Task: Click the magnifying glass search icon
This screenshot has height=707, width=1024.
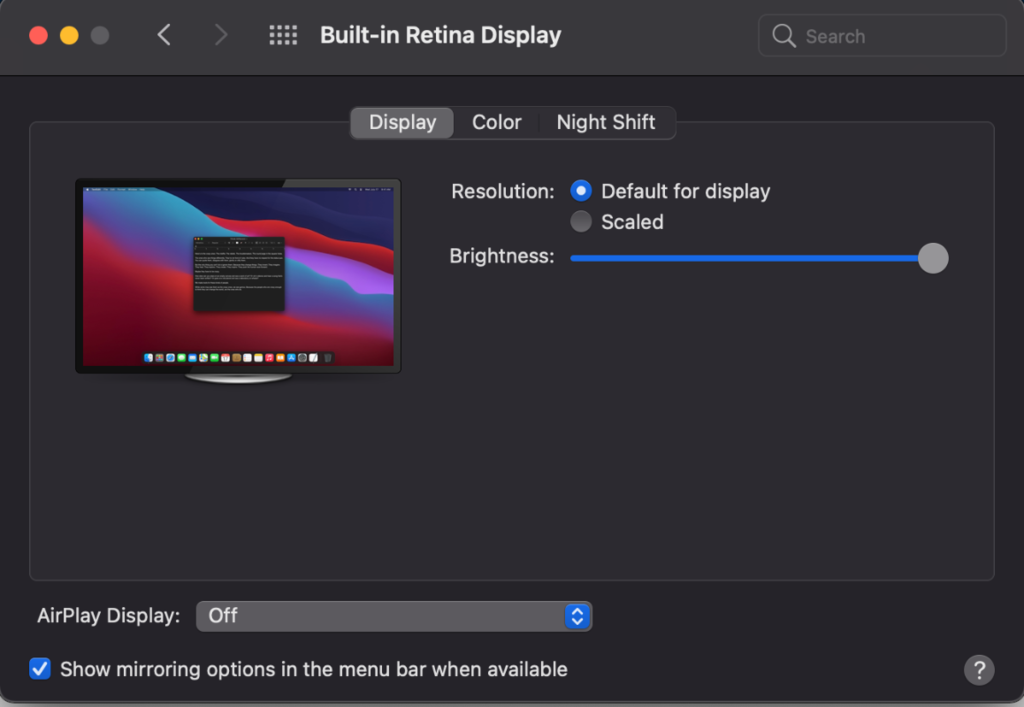Action: click(784, 36)
